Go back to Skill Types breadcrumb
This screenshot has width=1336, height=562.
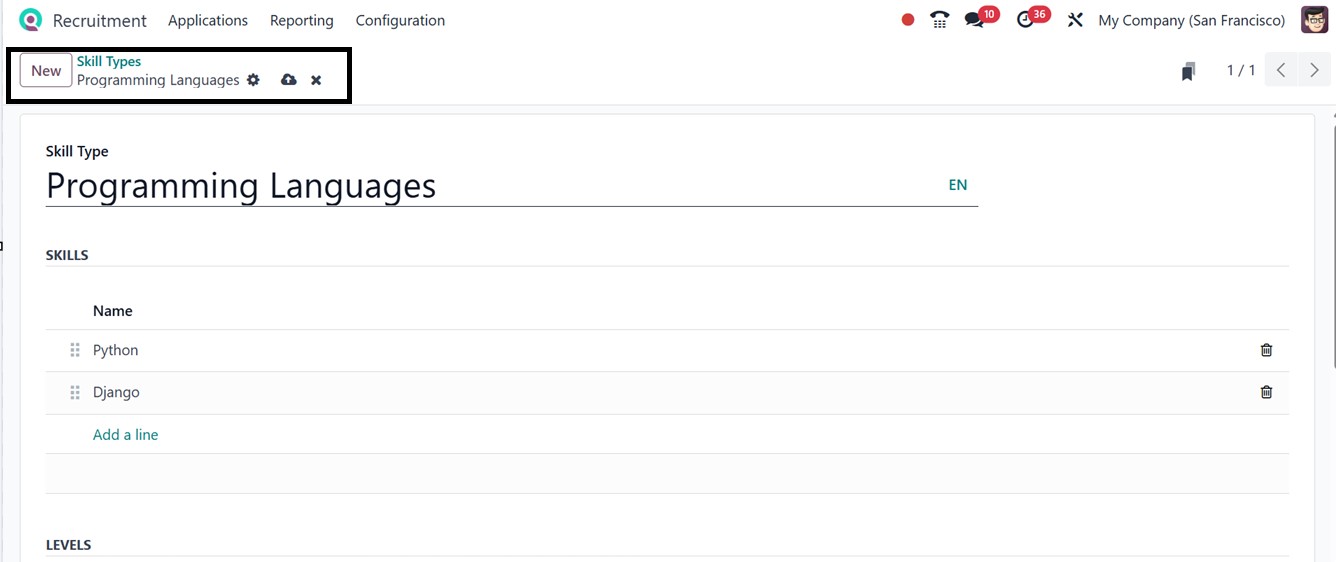(x=109, y=61)
